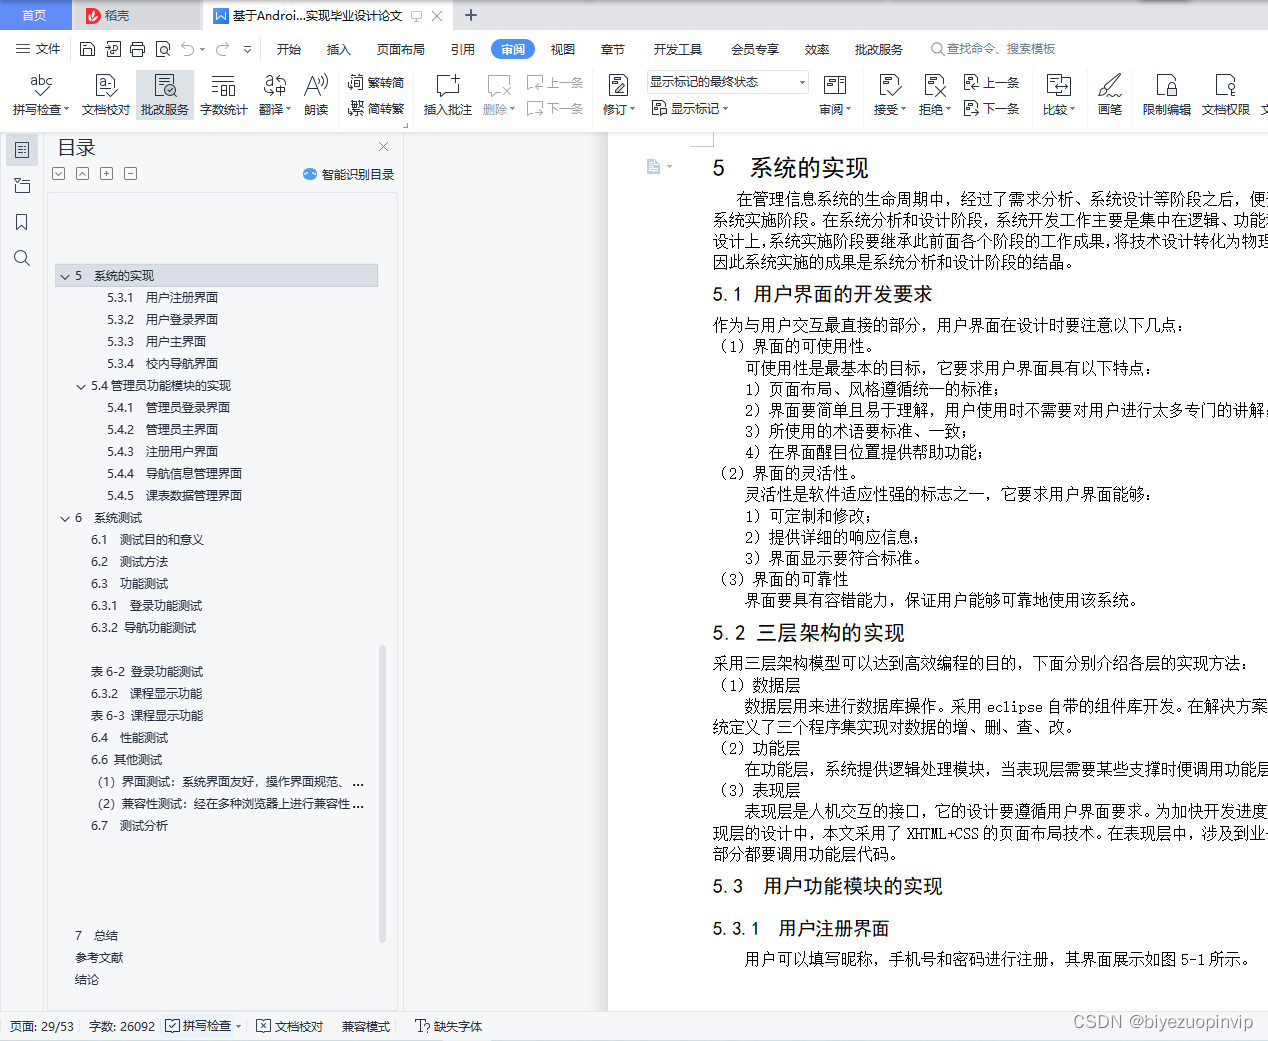1268x1041 pixels.
Task: Switch to the 插入 ribbon tab
Action: [338, 48]
